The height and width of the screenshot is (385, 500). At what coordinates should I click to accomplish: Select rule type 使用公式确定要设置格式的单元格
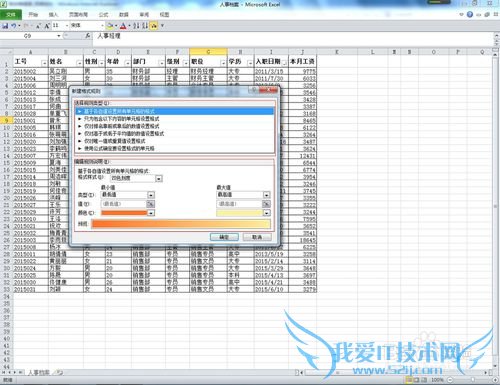point(175,148)
